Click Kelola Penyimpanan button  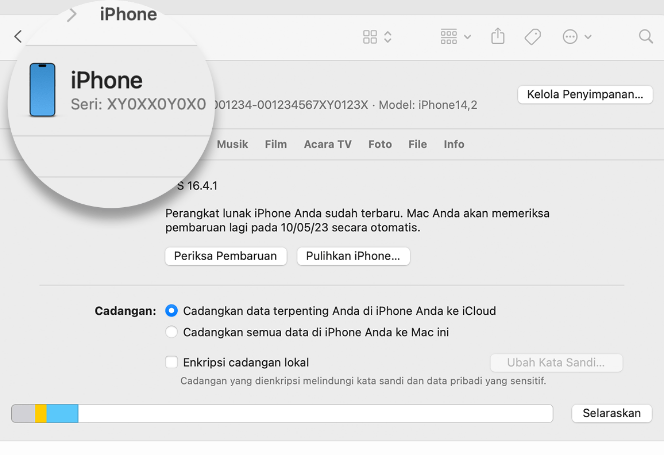[x=585, y=94]
